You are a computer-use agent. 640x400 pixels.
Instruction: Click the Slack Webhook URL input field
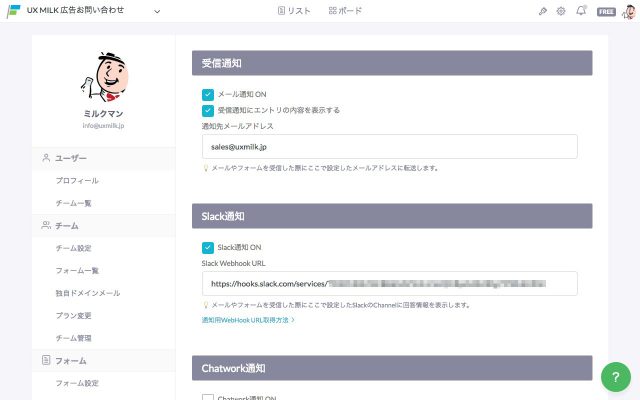tap(389, 283)
